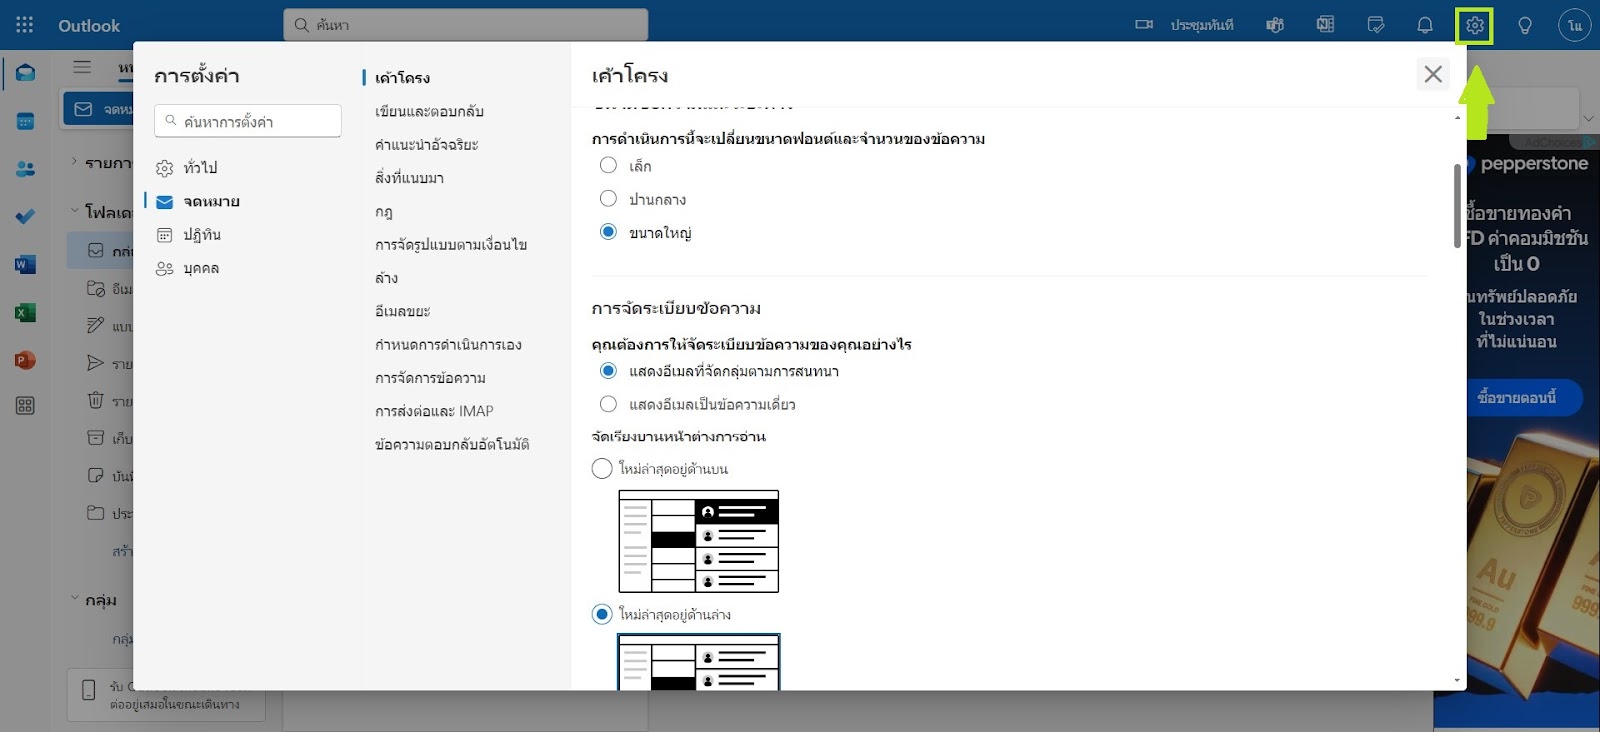Collapse the กลุ่ม groups chevron

pos(74,598)
